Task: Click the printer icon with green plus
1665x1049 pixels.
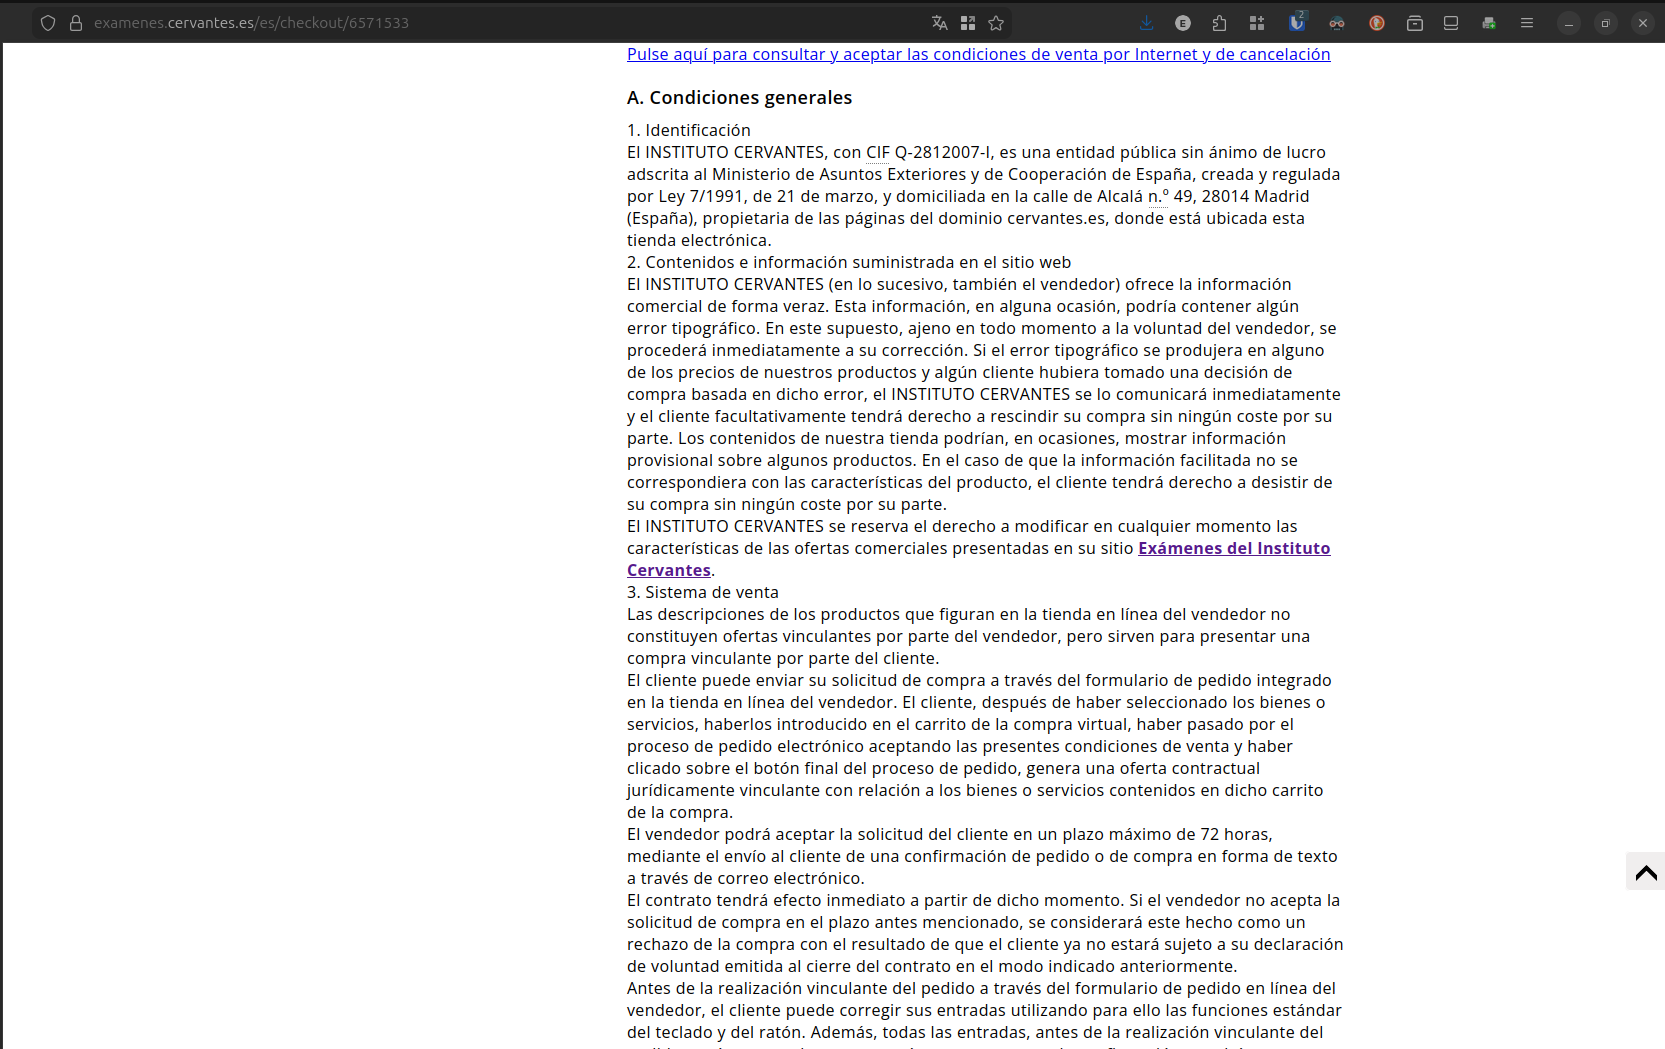Action: pyautogui.click(x=1489, y=22)
